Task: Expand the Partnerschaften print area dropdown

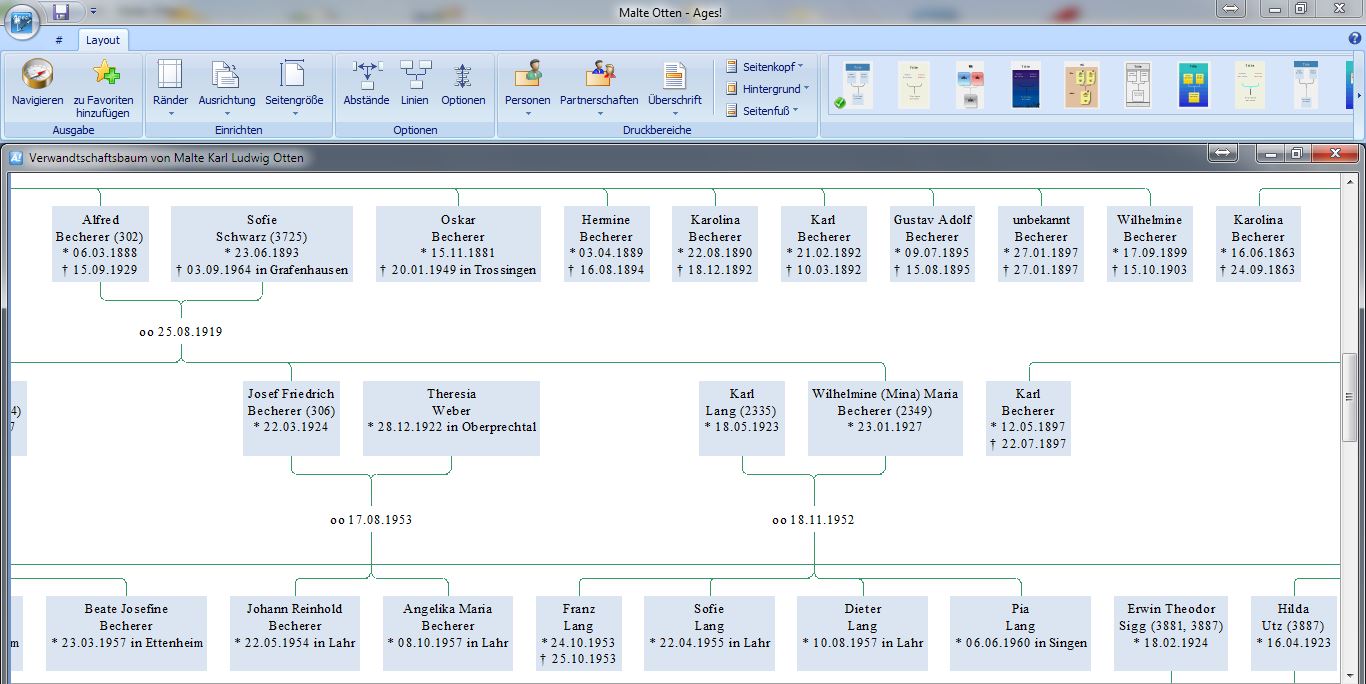Action: 599,113
